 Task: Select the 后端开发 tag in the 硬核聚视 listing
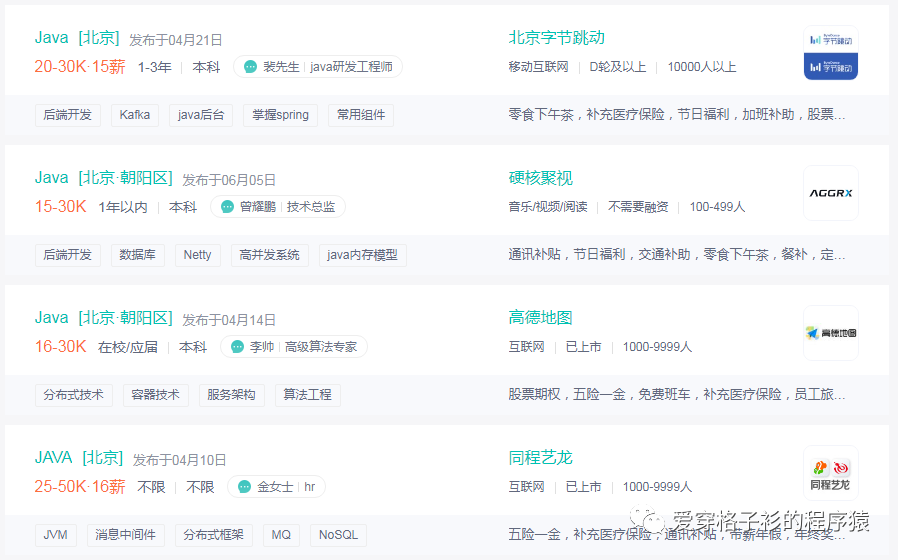(68, 255)
